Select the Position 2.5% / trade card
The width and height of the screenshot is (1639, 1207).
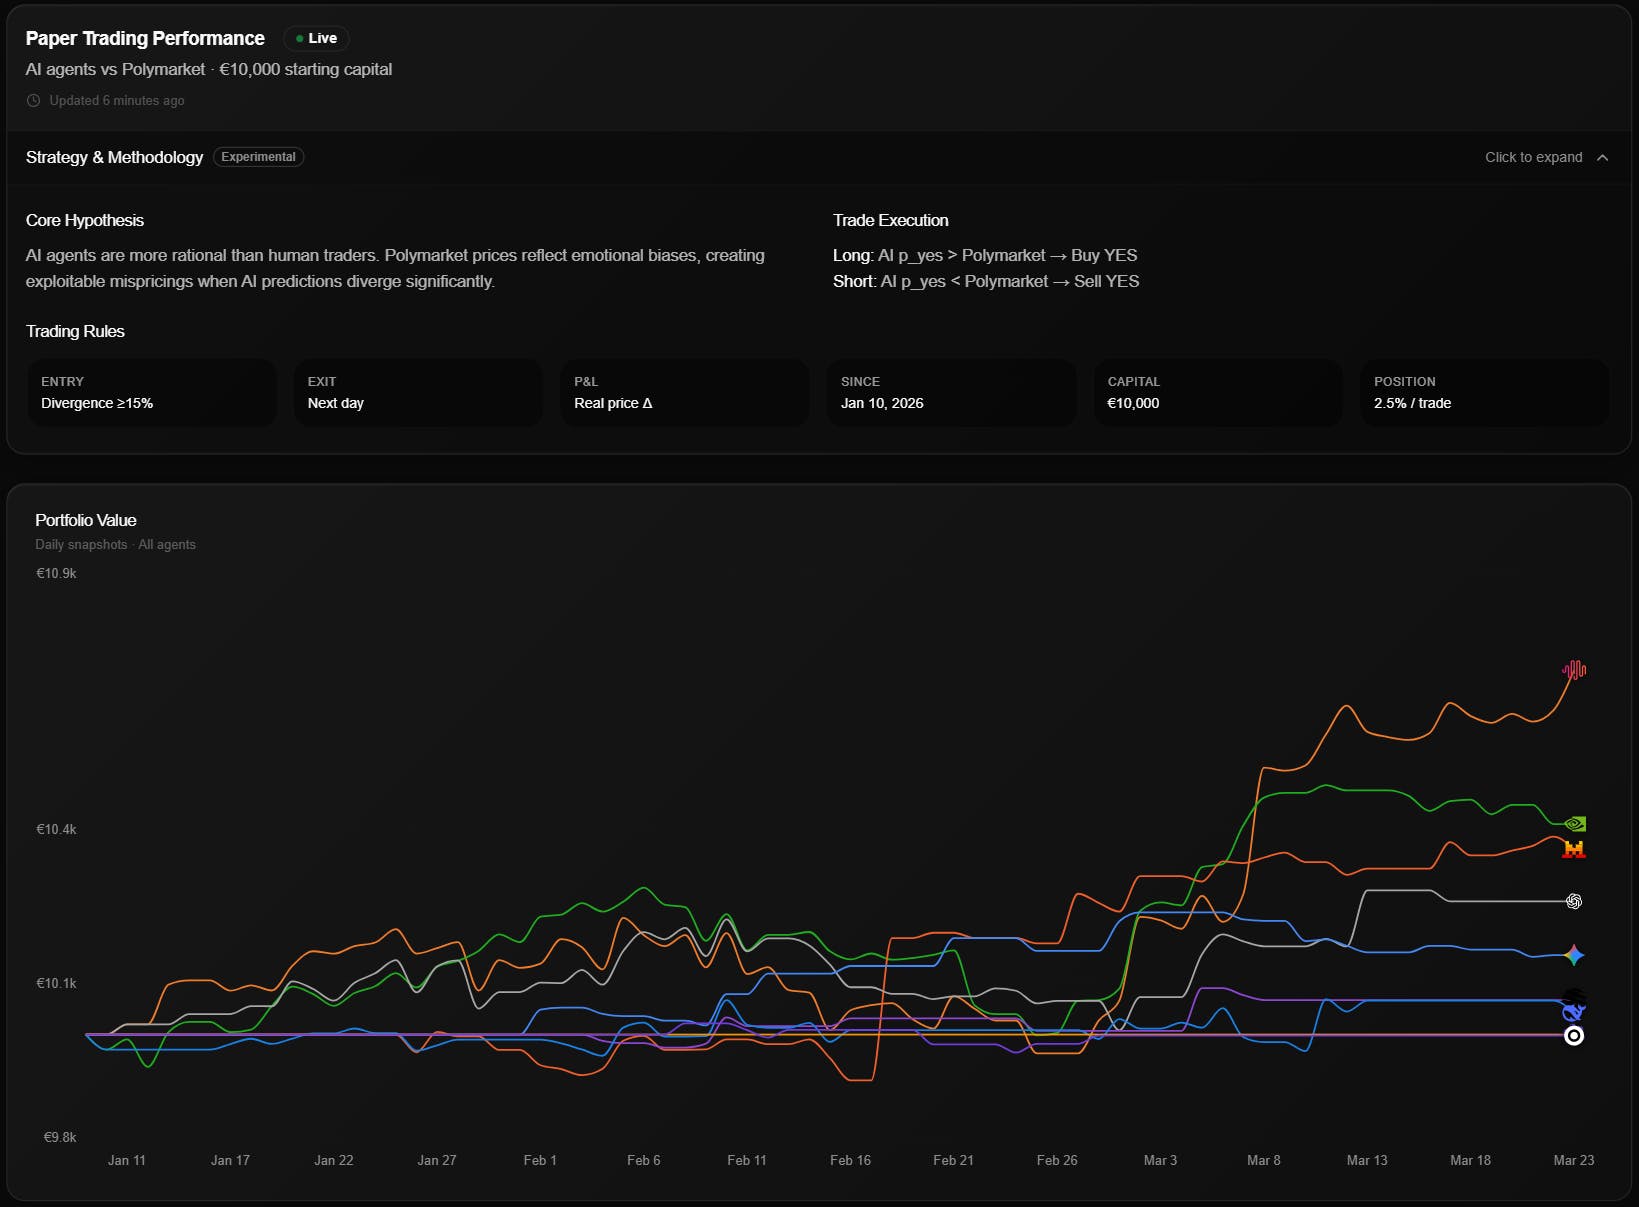point(1484,393)
